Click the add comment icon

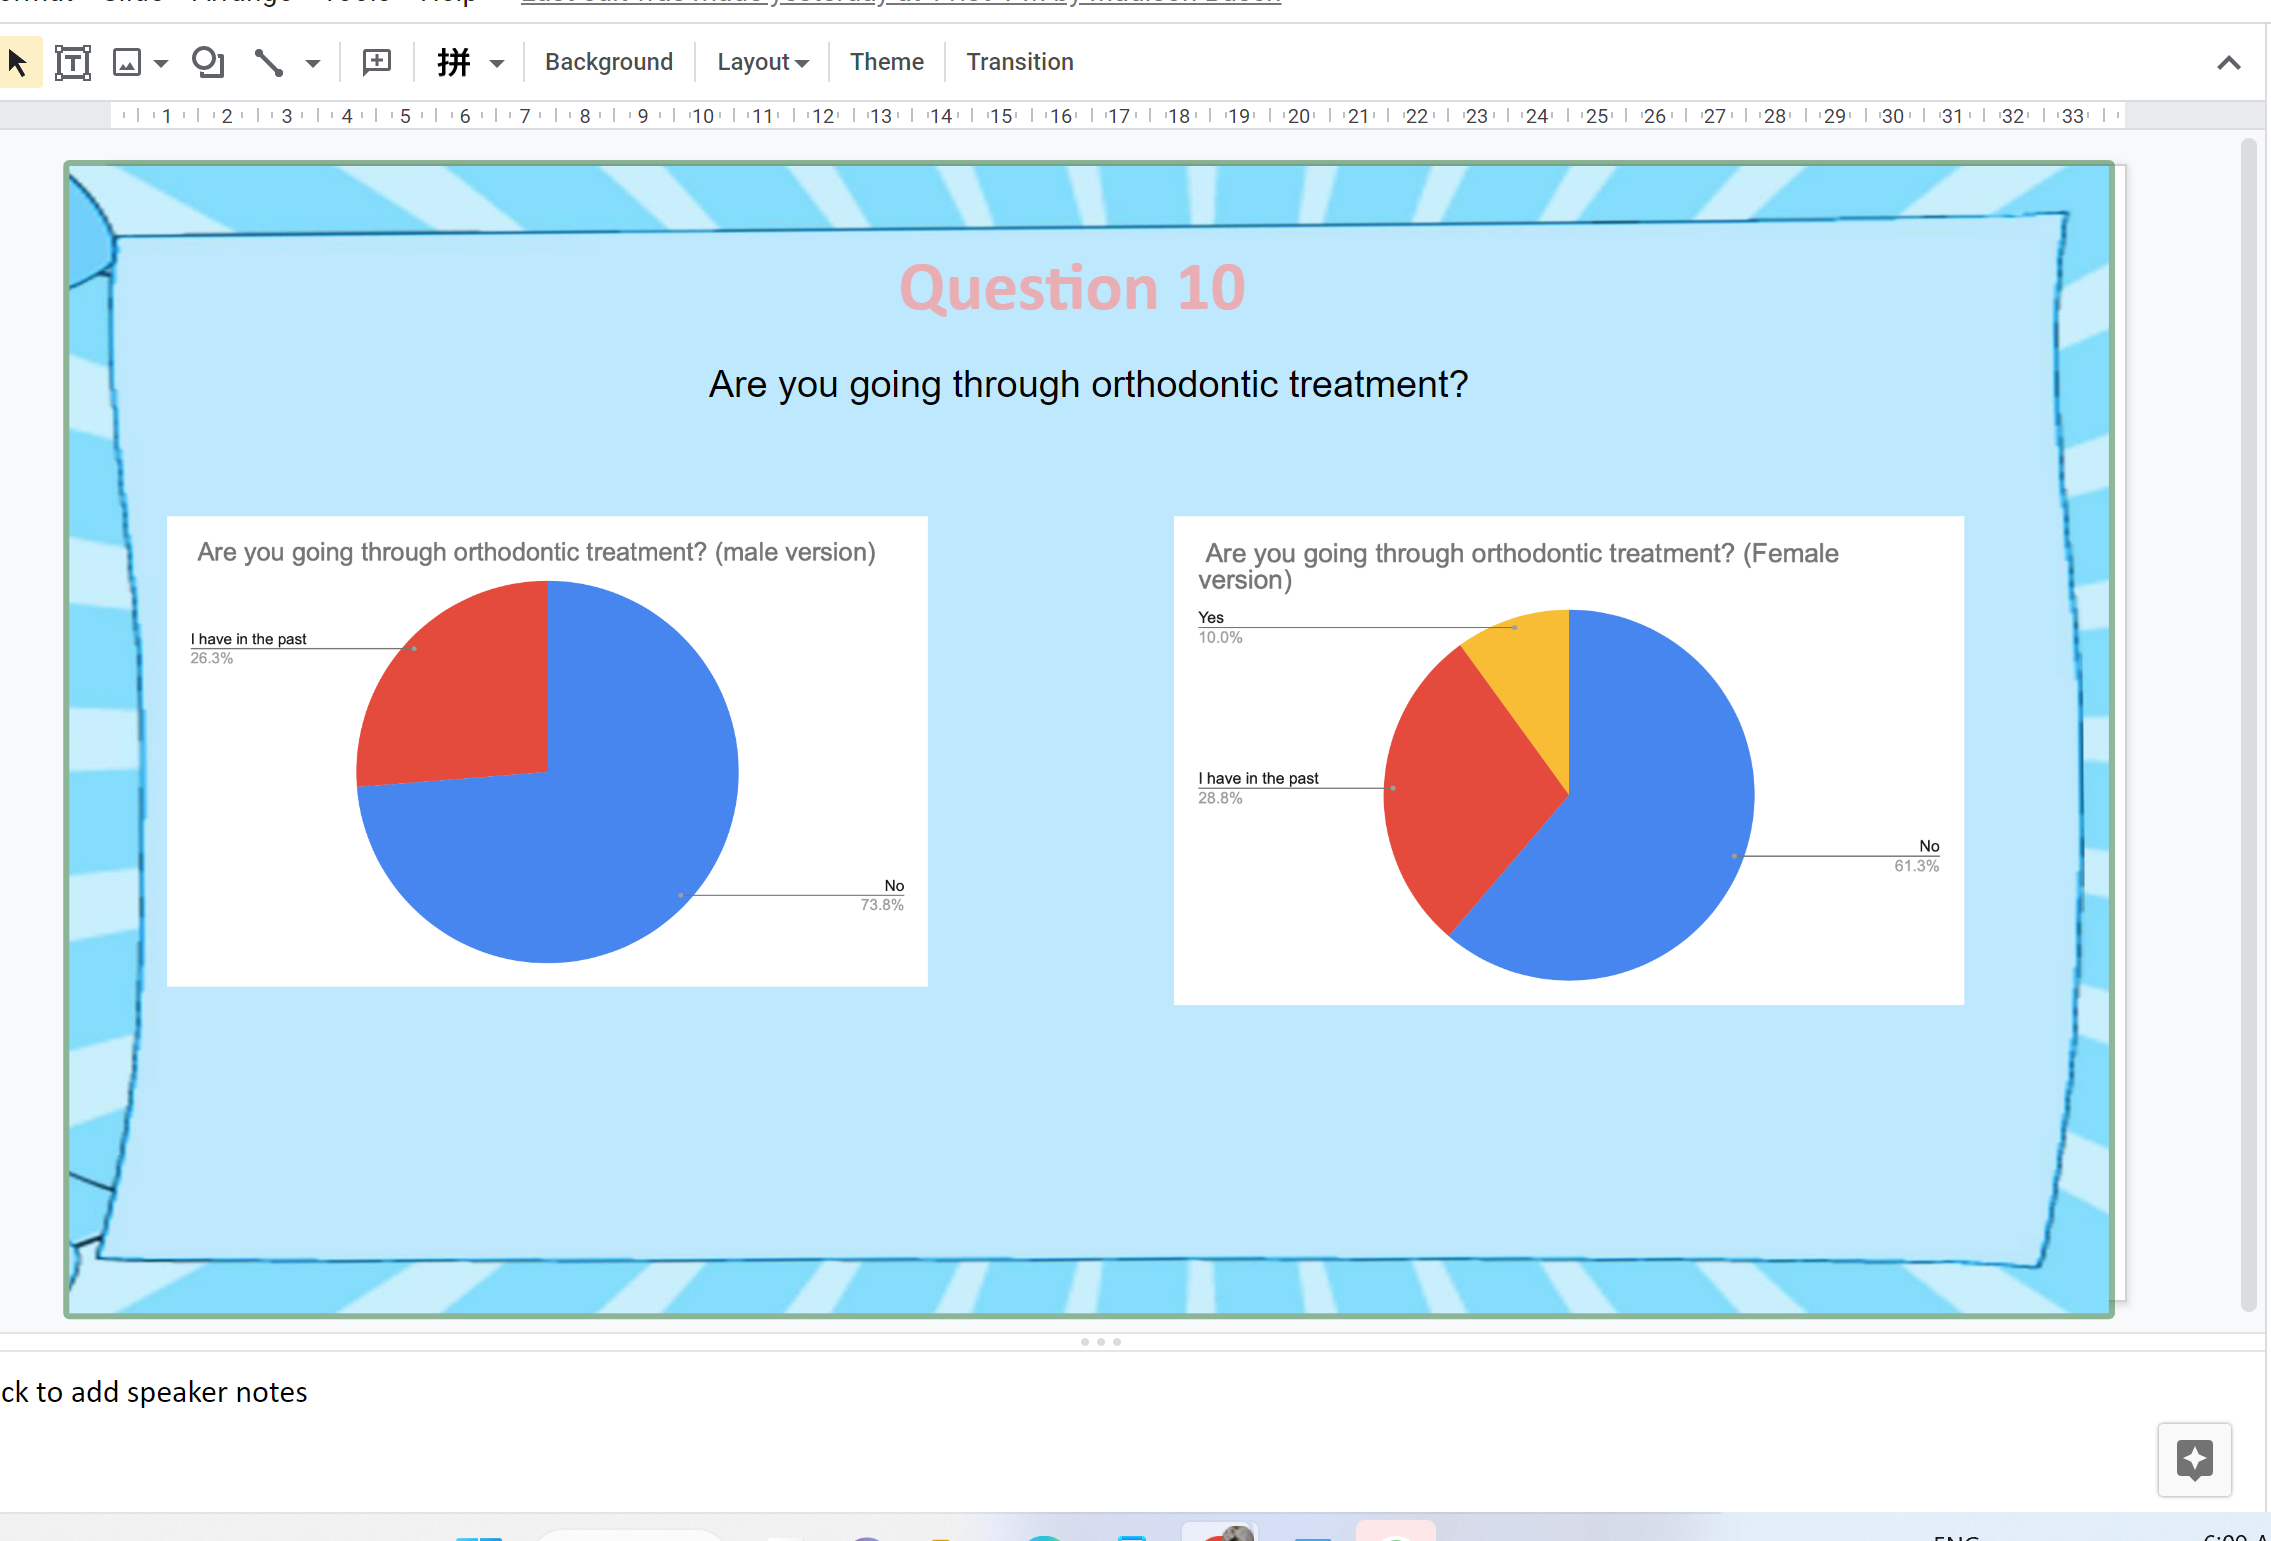(376, 62)
